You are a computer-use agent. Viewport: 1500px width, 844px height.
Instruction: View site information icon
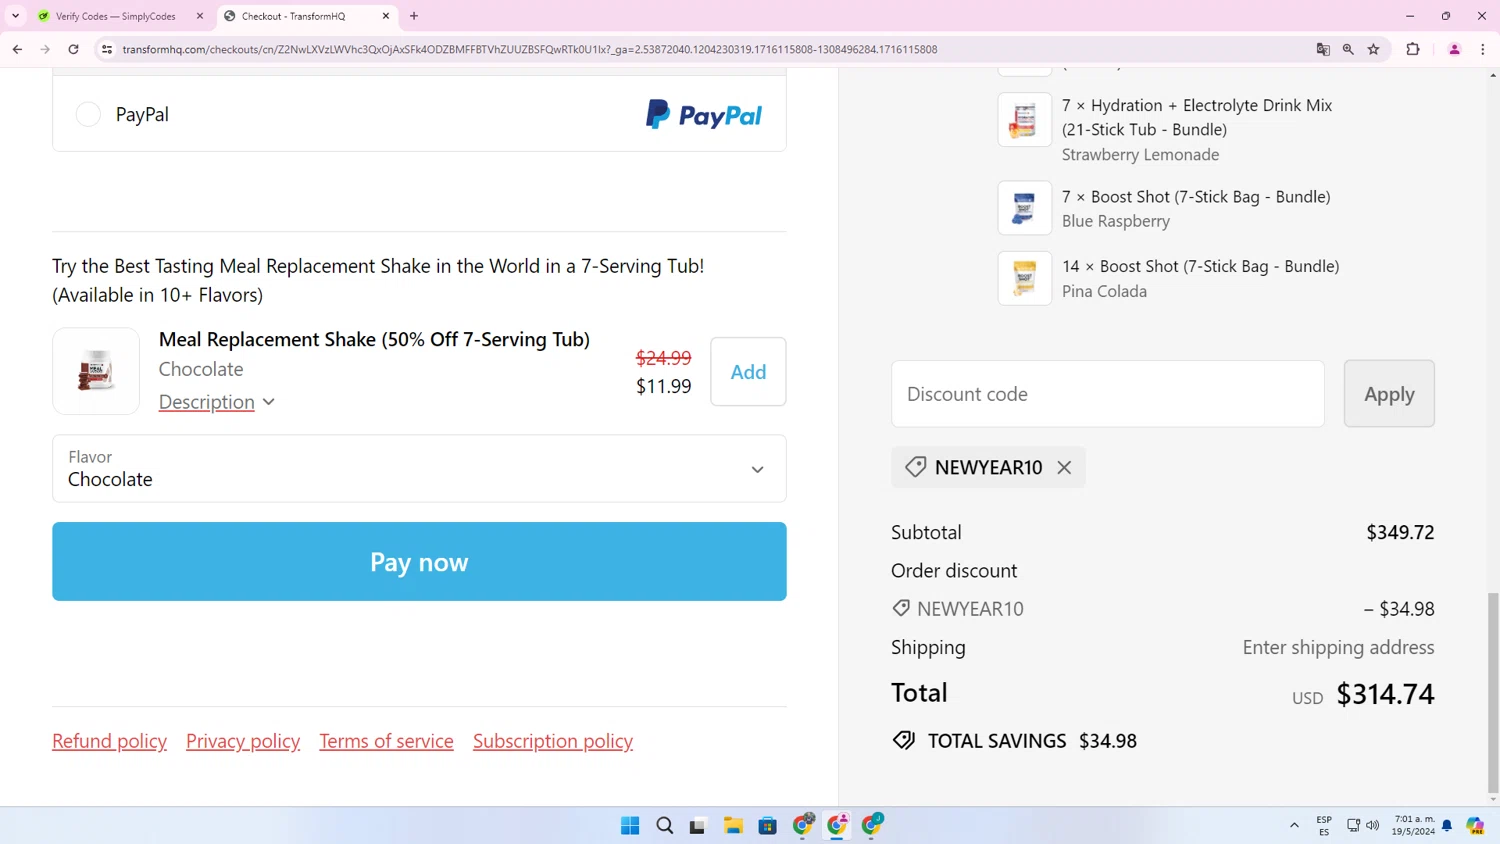click(107, 49)
